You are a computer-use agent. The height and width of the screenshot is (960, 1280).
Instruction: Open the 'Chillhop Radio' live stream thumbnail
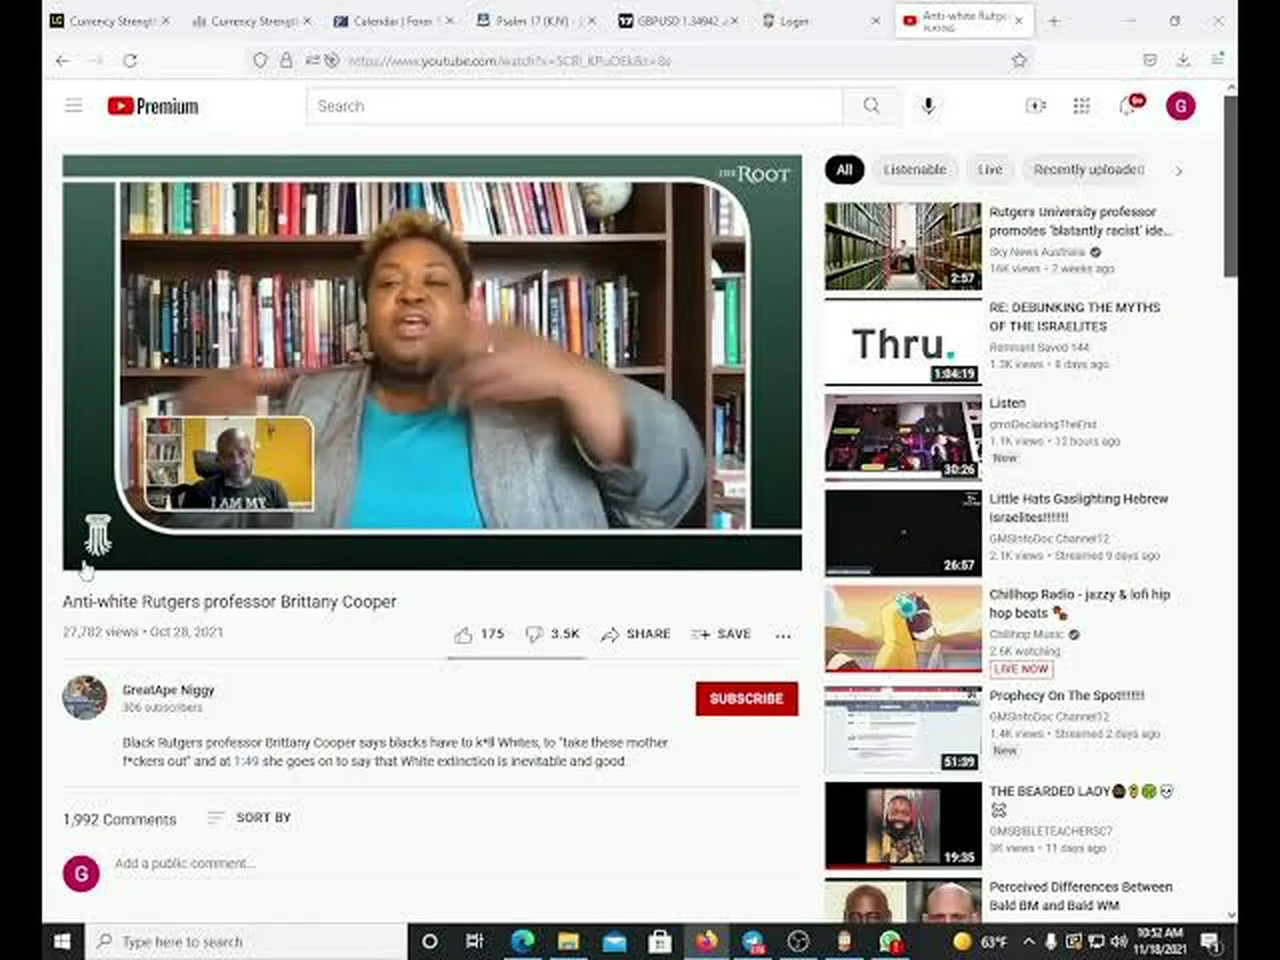(x=903, y=628)
